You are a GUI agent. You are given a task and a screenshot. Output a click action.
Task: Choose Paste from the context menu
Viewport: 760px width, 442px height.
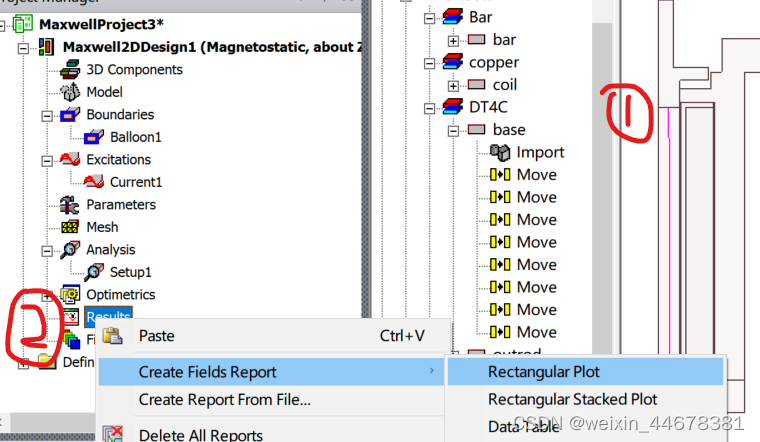pos(271,336)
